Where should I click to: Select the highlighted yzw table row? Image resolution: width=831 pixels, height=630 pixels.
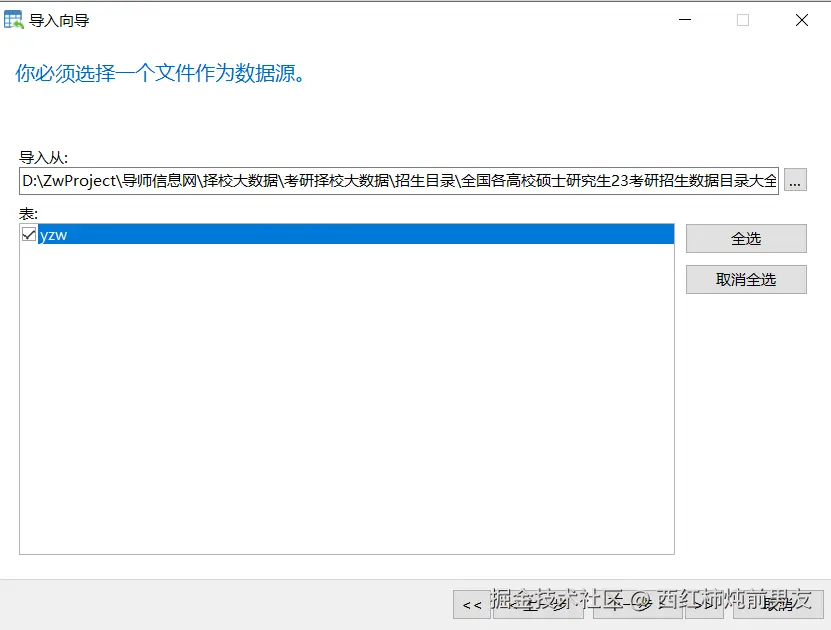[200, 234]
